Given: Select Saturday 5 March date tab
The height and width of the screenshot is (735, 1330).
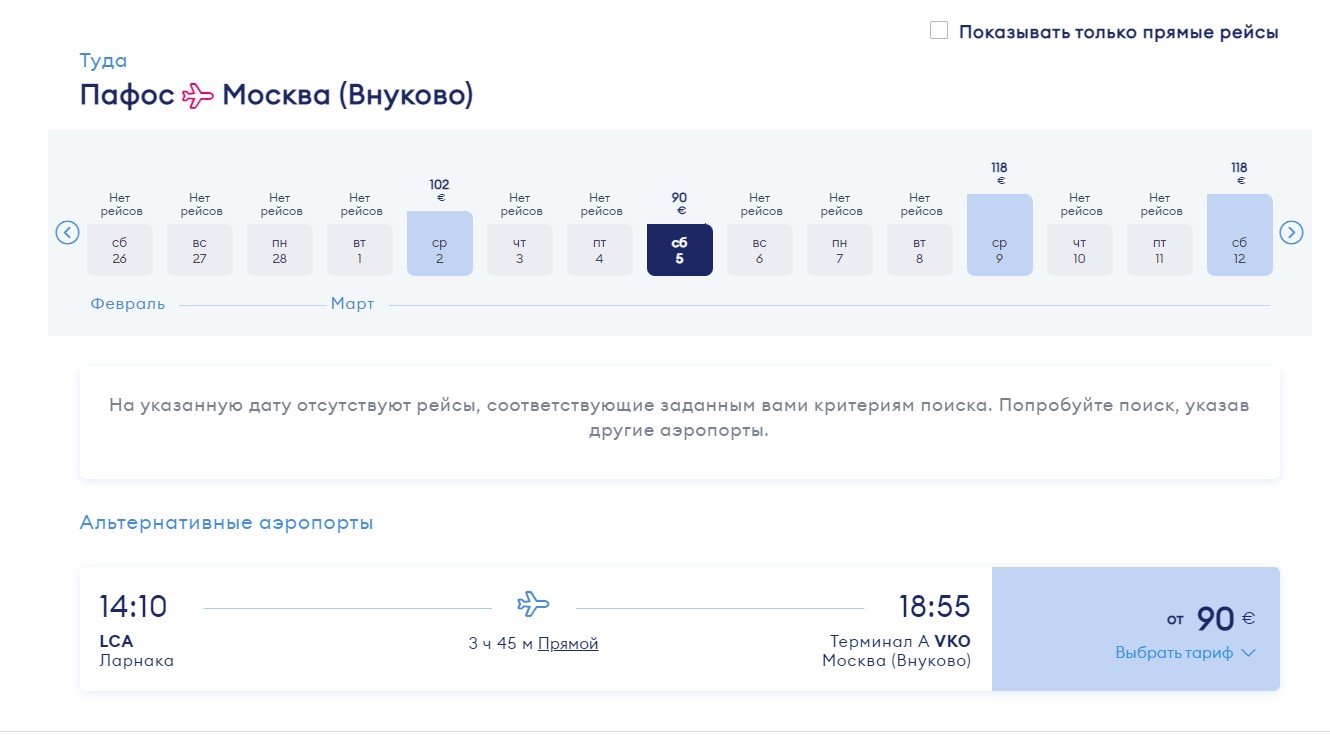Looking at the screenshot, I should [680, 249].
